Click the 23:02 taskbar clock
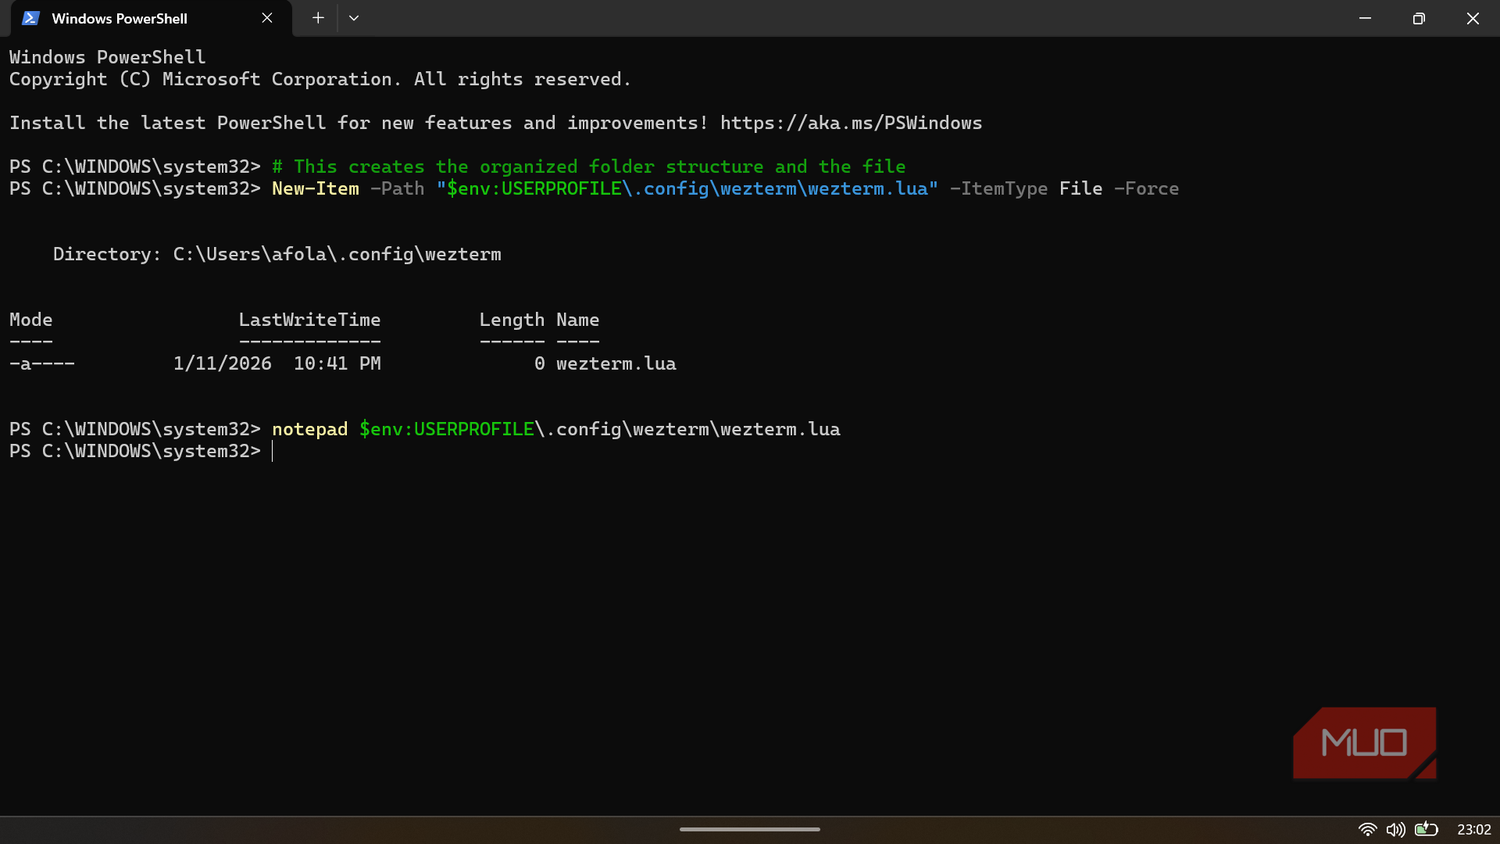 coord(1474,829)
